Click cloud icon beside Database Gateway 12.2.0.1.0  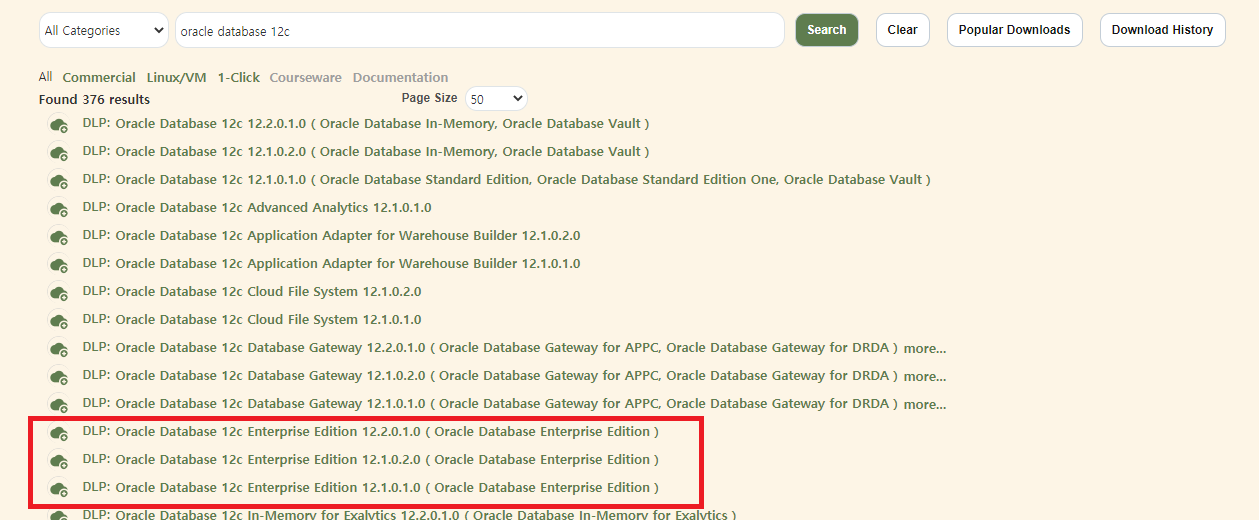[59, 349]
